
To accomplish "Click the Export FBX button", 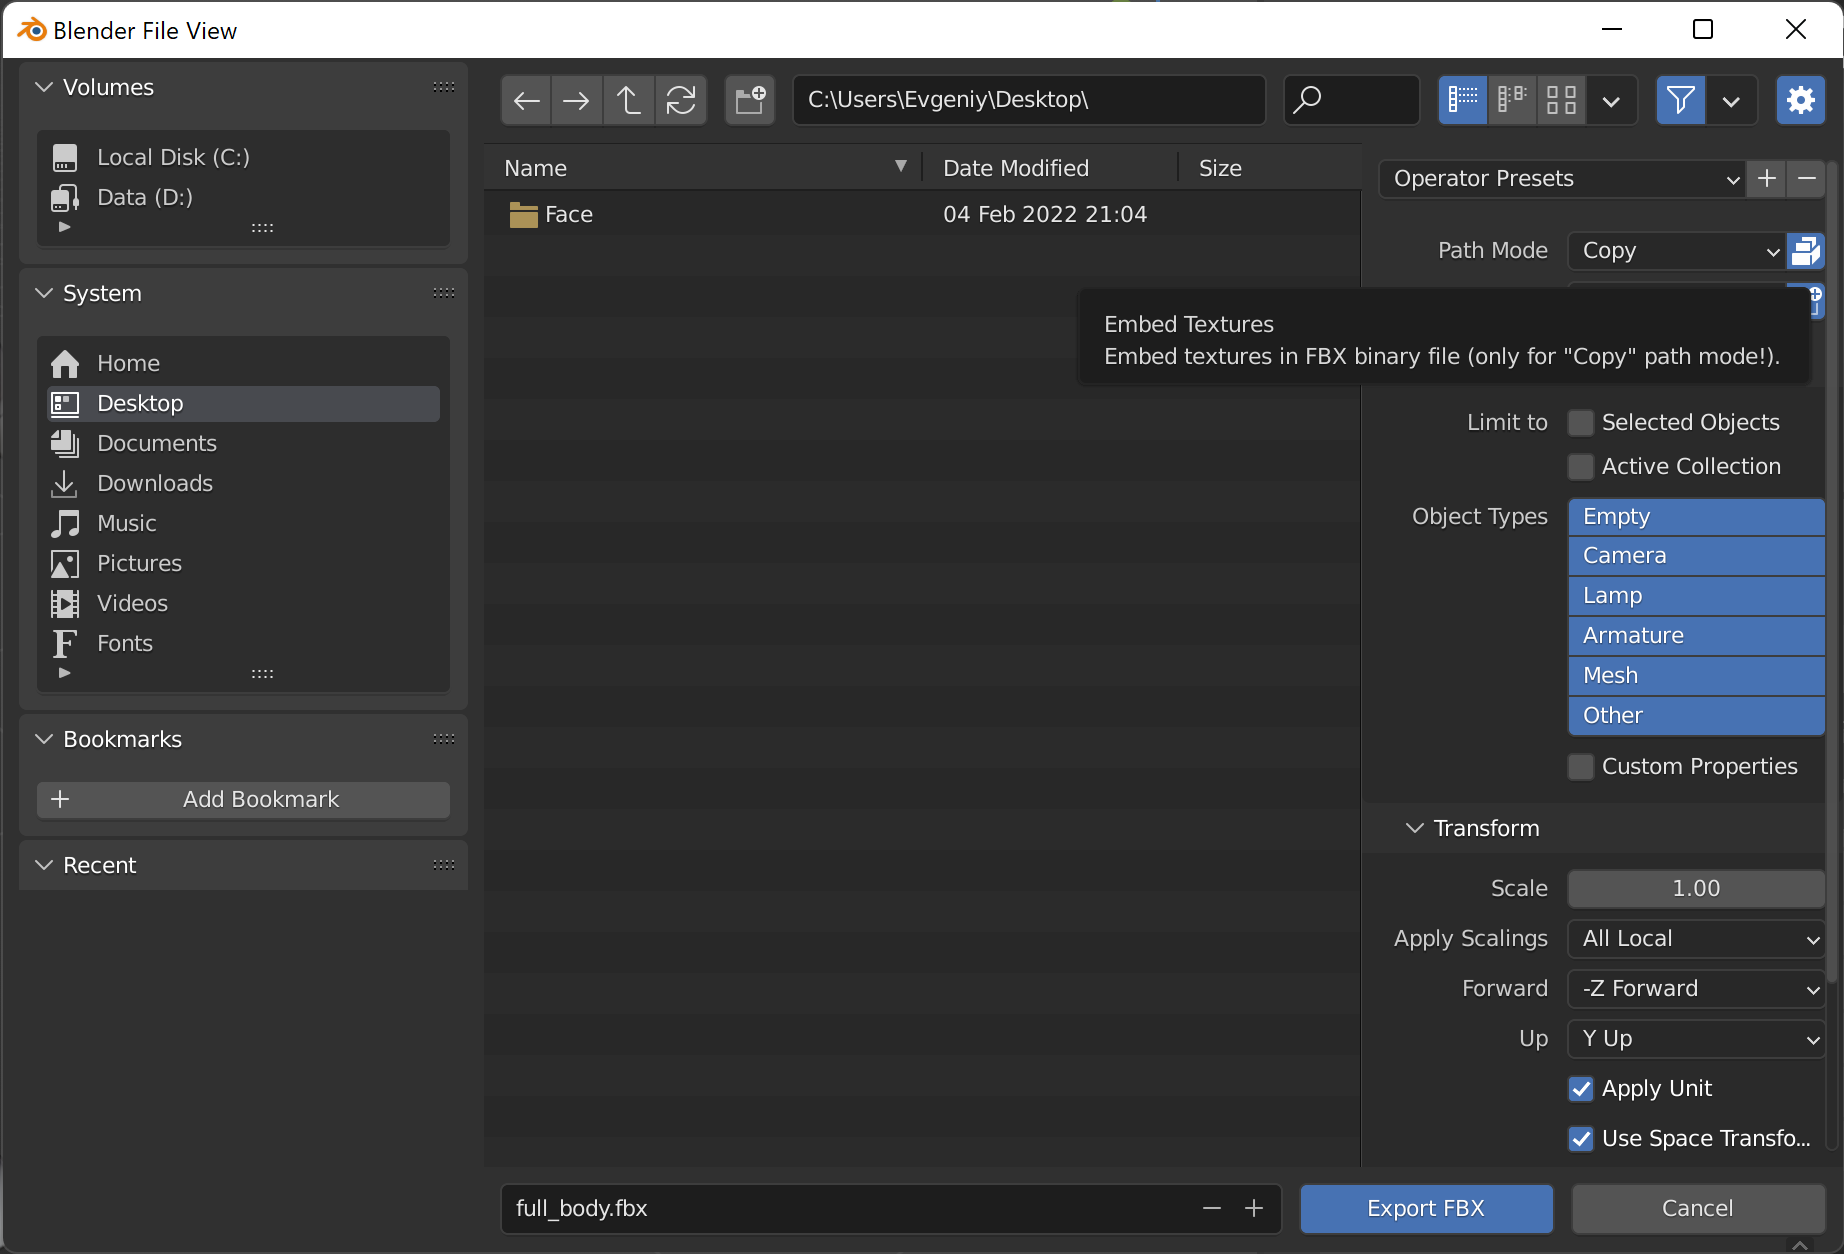I will [x=1426, y=1209].
